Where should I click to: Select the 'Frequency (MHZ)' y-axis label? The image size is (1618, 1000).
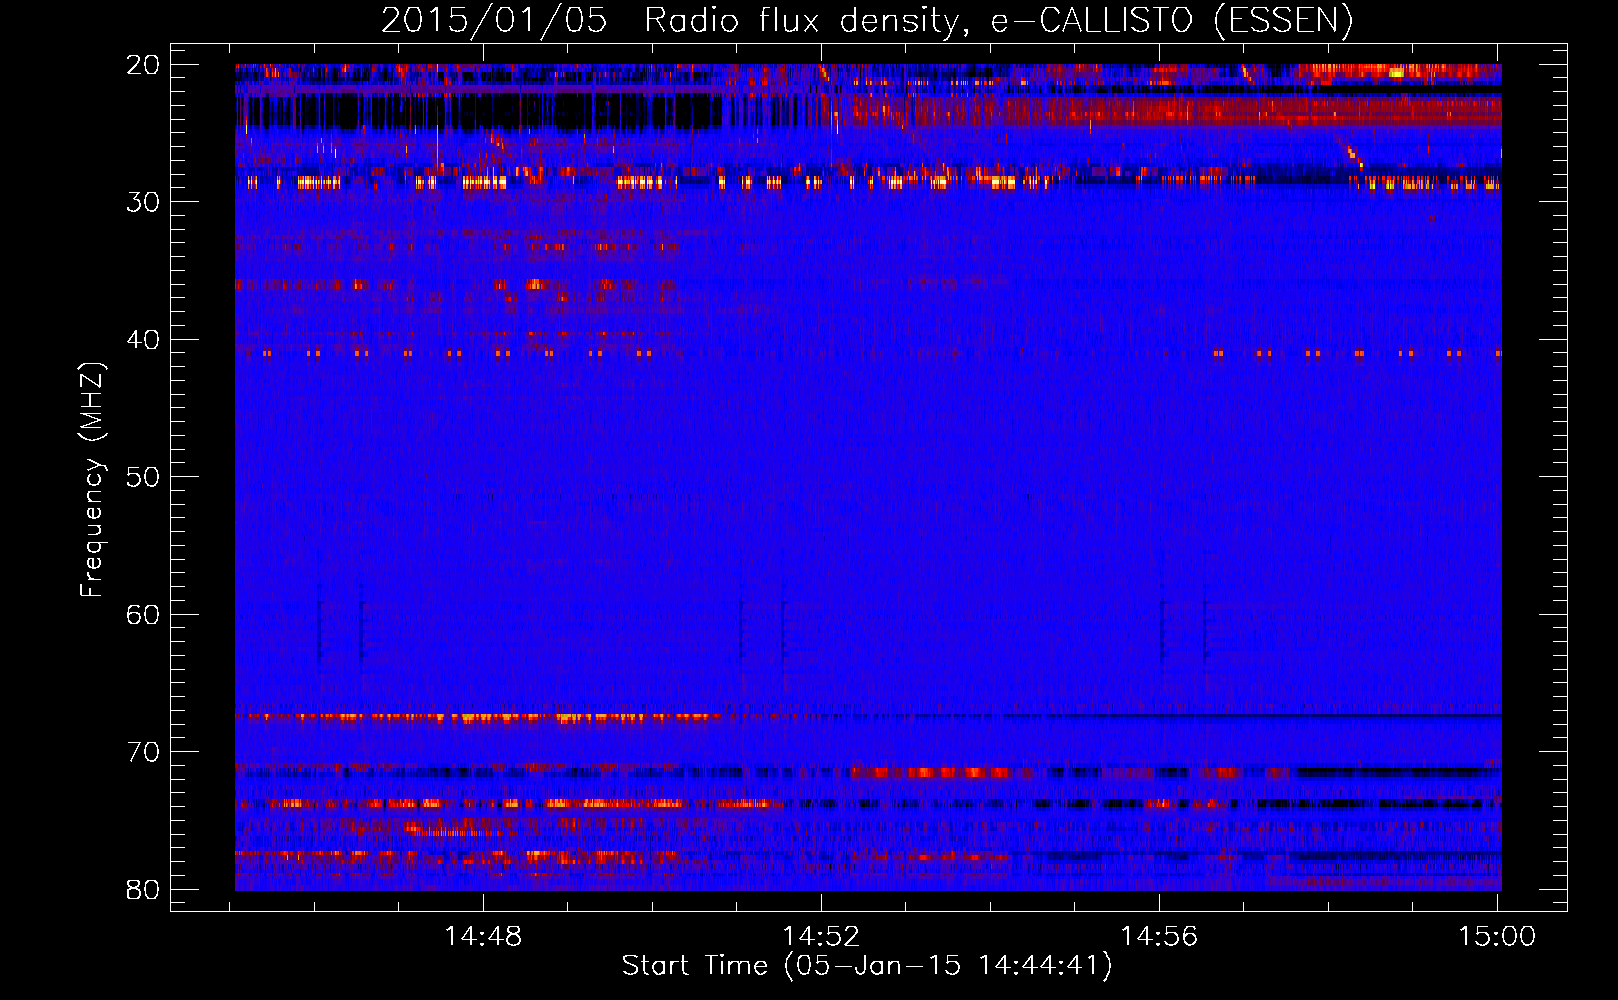92,480
